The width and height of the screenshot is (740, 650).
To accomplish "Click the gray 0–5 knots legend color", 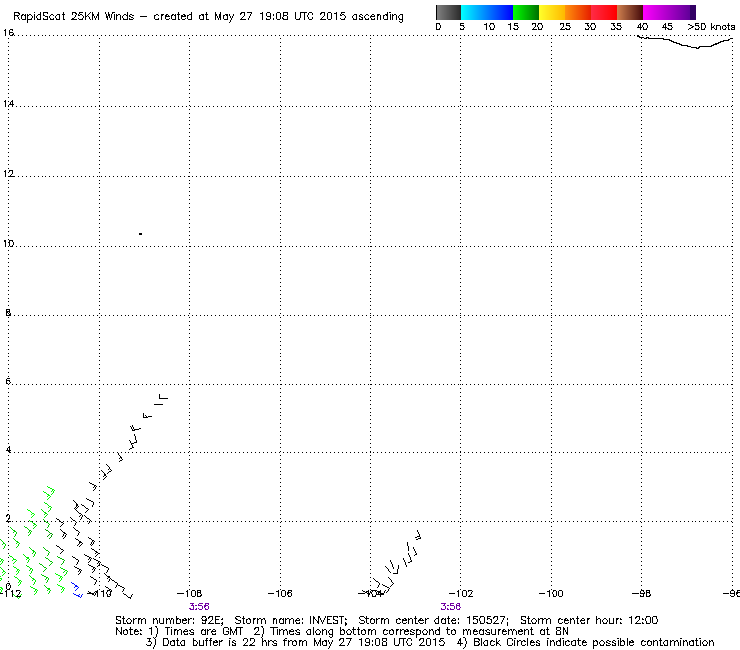I will [448, 12].
